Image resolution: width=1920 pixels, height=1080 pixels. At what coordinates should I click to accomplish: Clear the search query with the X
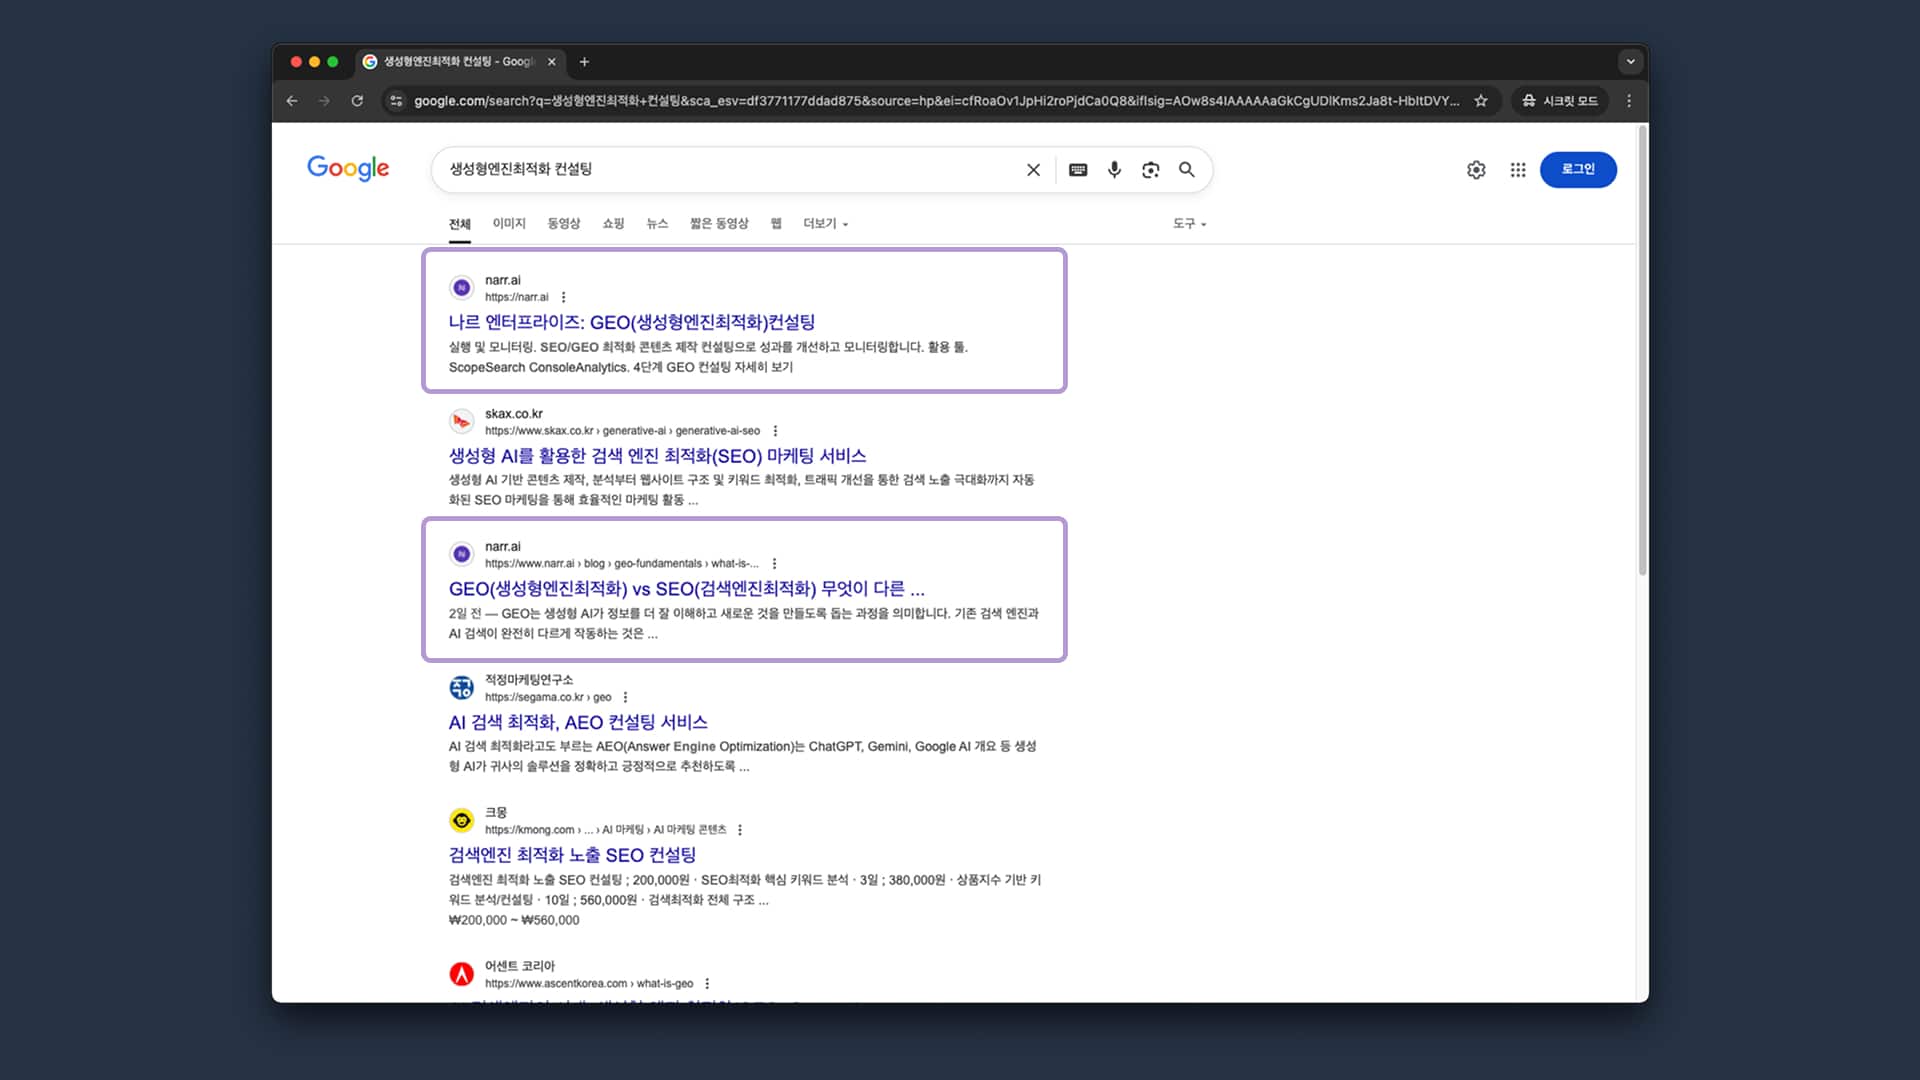1032,169
